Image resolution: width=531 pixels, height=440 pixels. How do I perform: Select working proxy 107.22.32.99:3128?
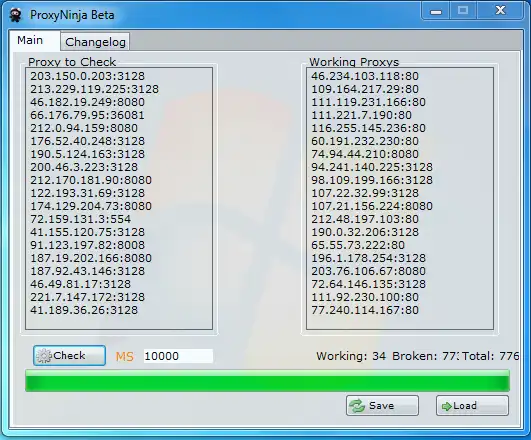[365, 193]
